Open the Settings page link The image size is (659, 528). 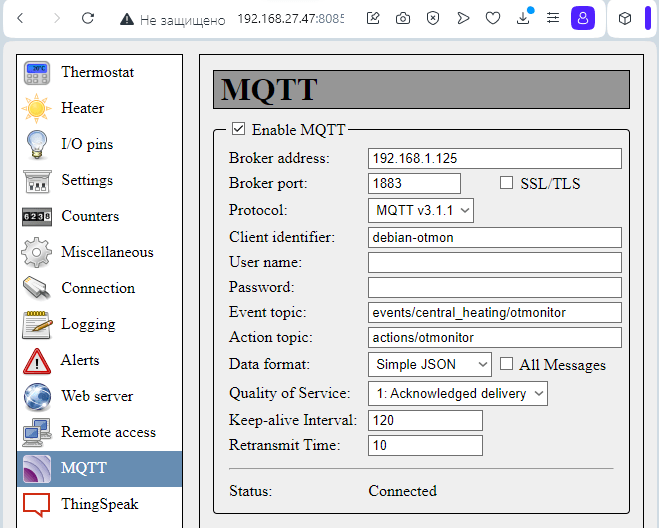click(x=87, y=180)
